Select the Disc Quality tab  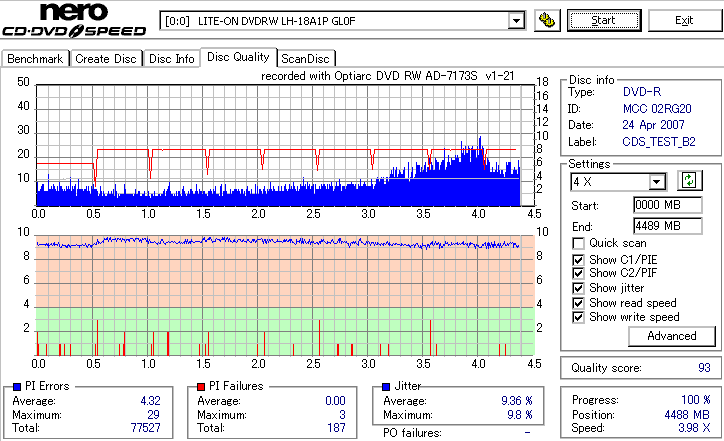coord(238,57)
